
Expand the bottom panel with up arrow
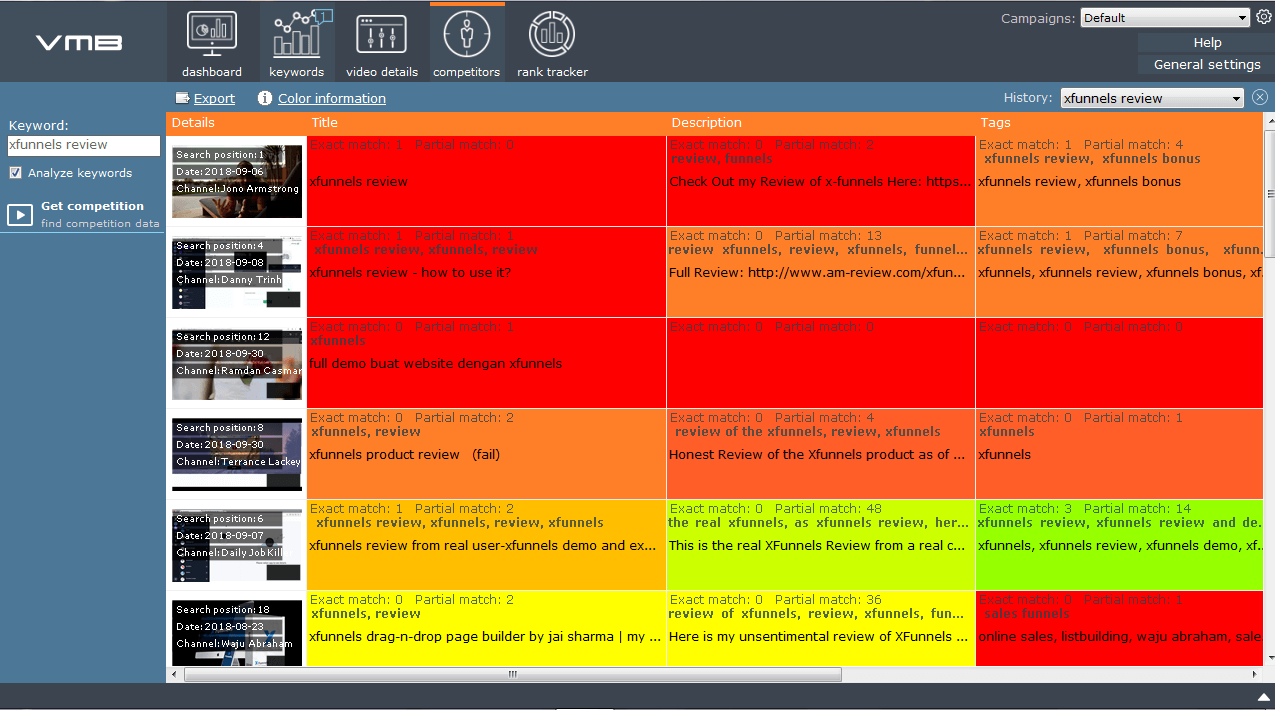1263,697
